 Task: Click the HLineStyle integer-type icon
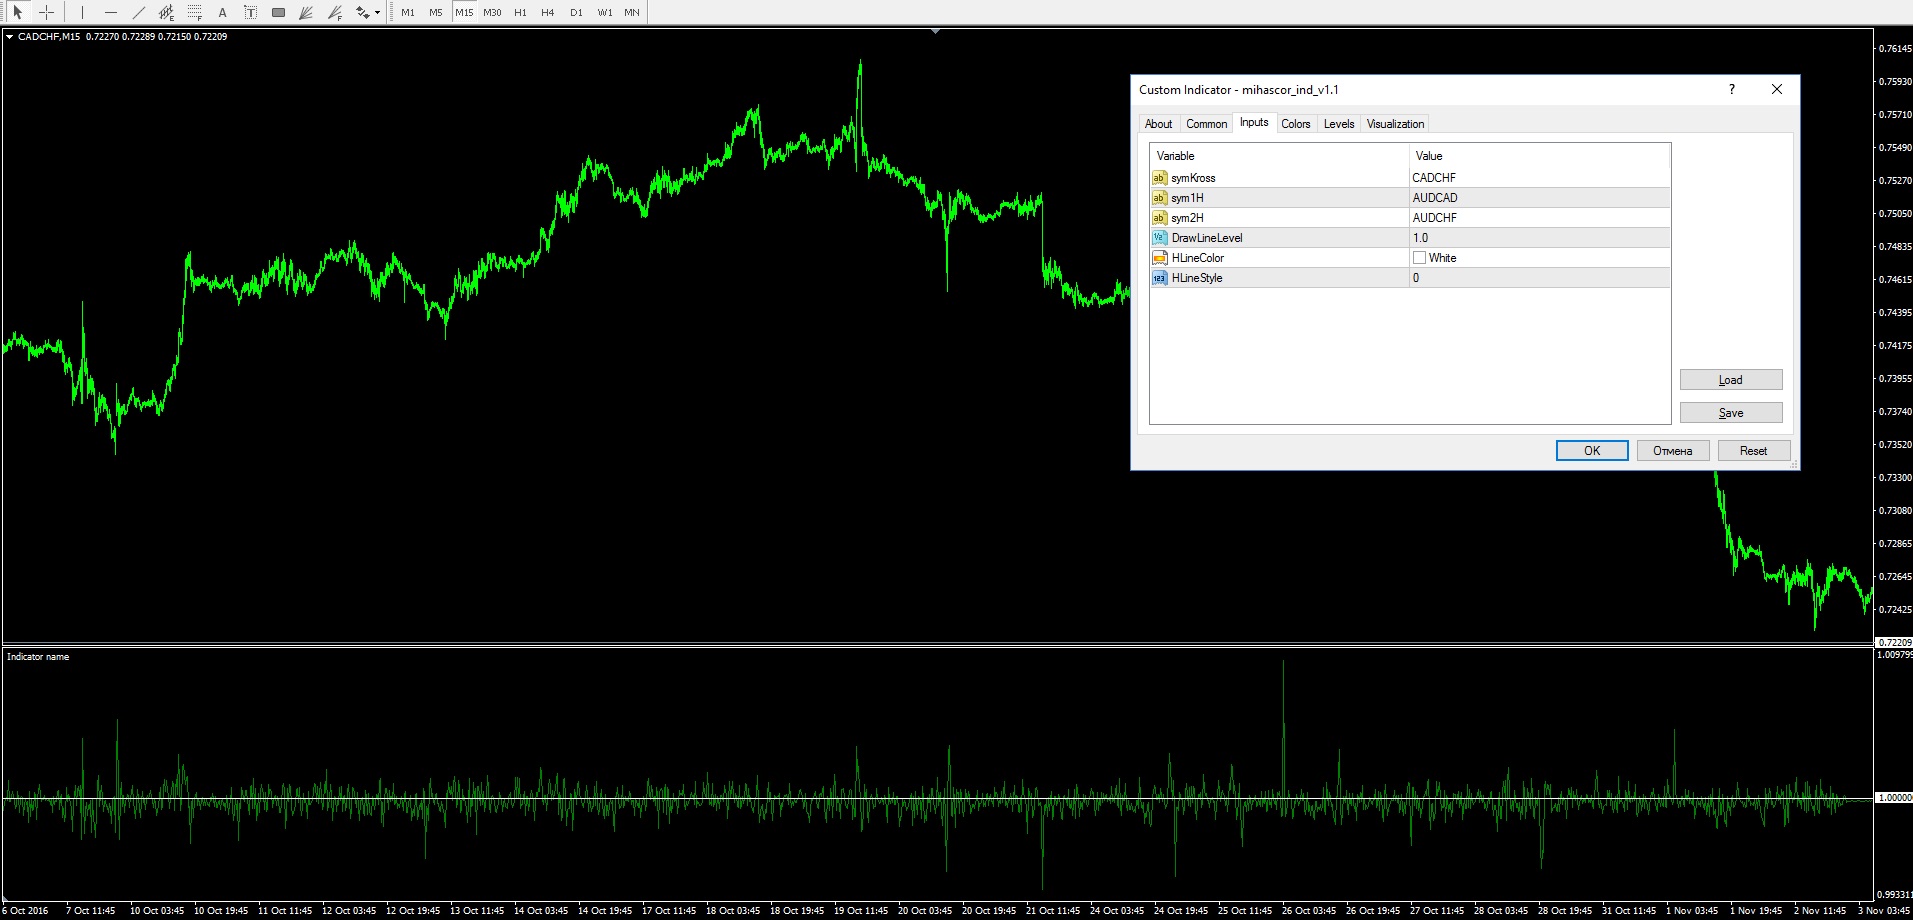pyautogui.click(x=1159, y=278)
